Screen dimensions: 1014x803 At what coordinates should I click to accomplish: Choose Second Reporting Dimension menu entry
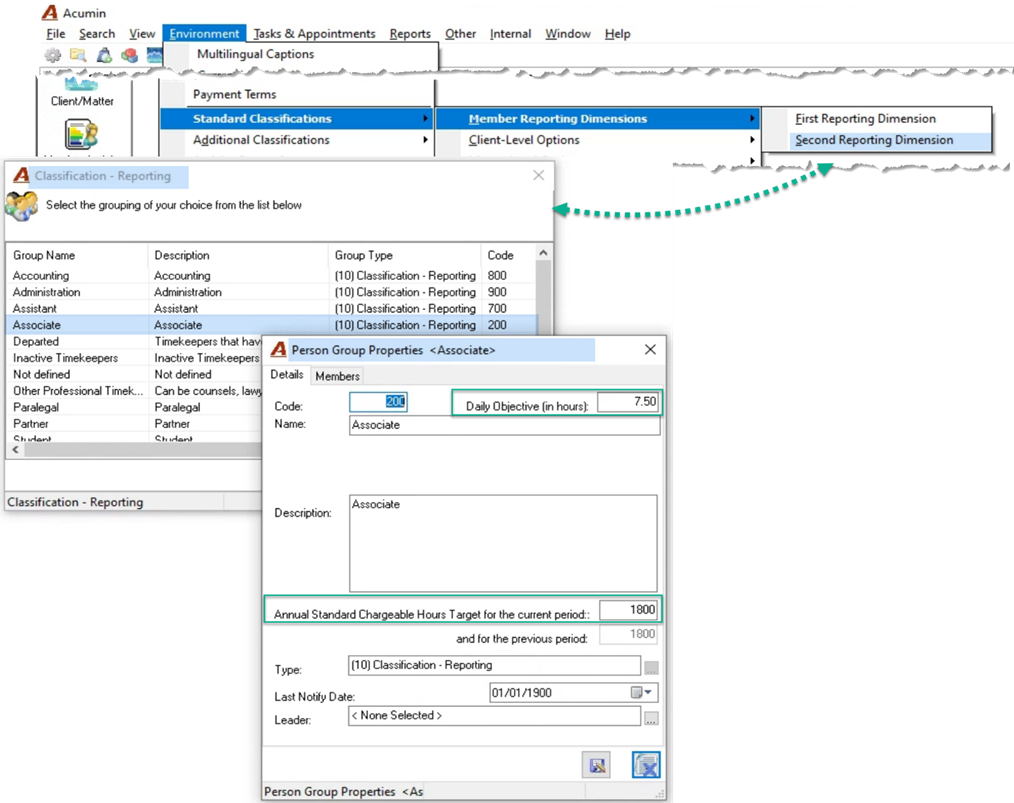click(x=890, y=140)
